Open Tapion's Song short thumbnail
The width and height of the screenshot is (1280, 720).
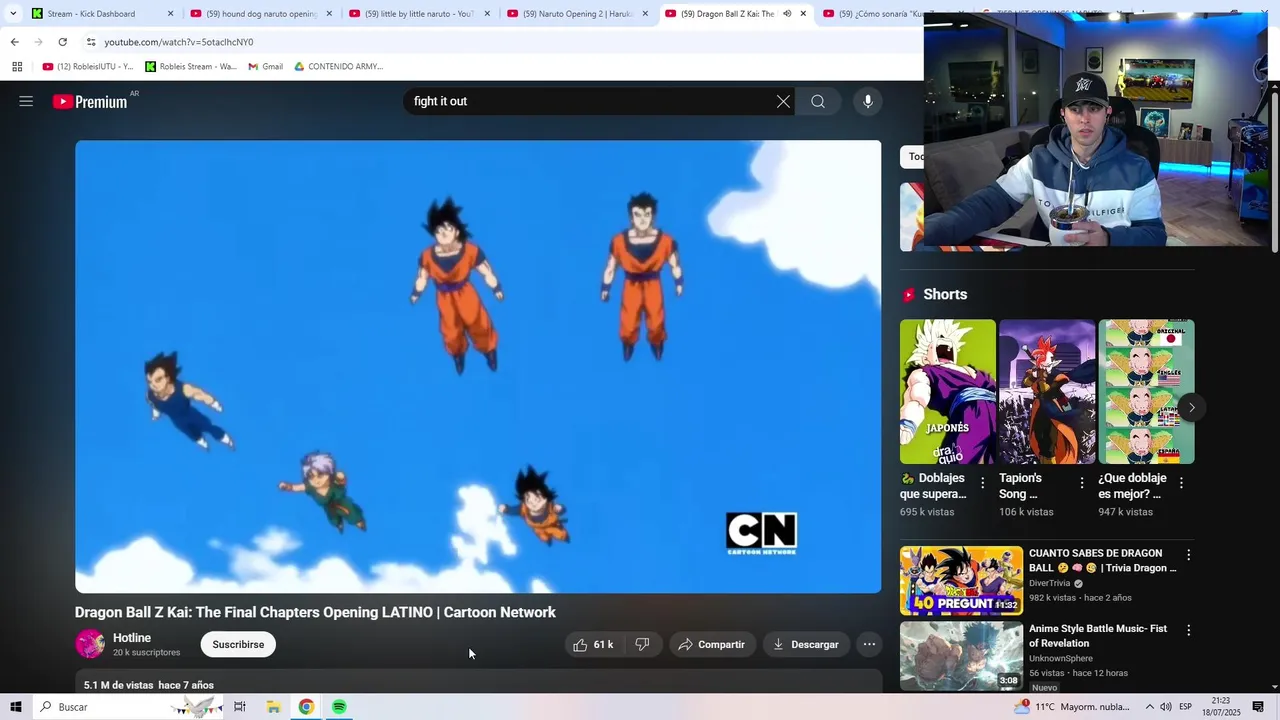[x=1047, y=392]
